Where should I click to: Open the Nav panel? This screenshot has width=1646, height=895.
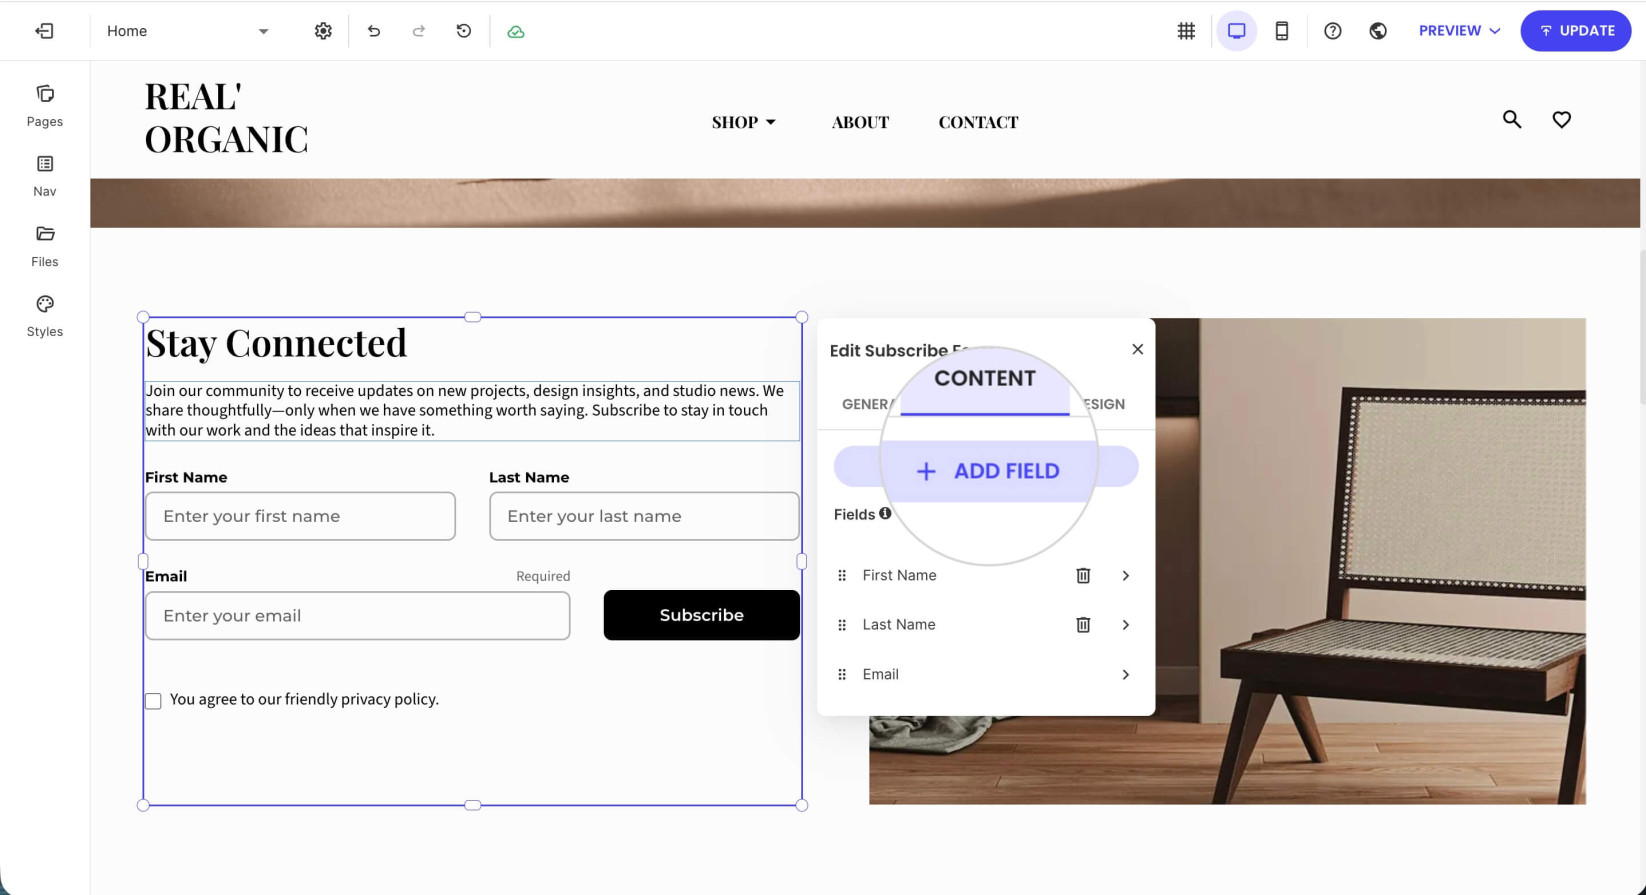[x=45, y=176]
